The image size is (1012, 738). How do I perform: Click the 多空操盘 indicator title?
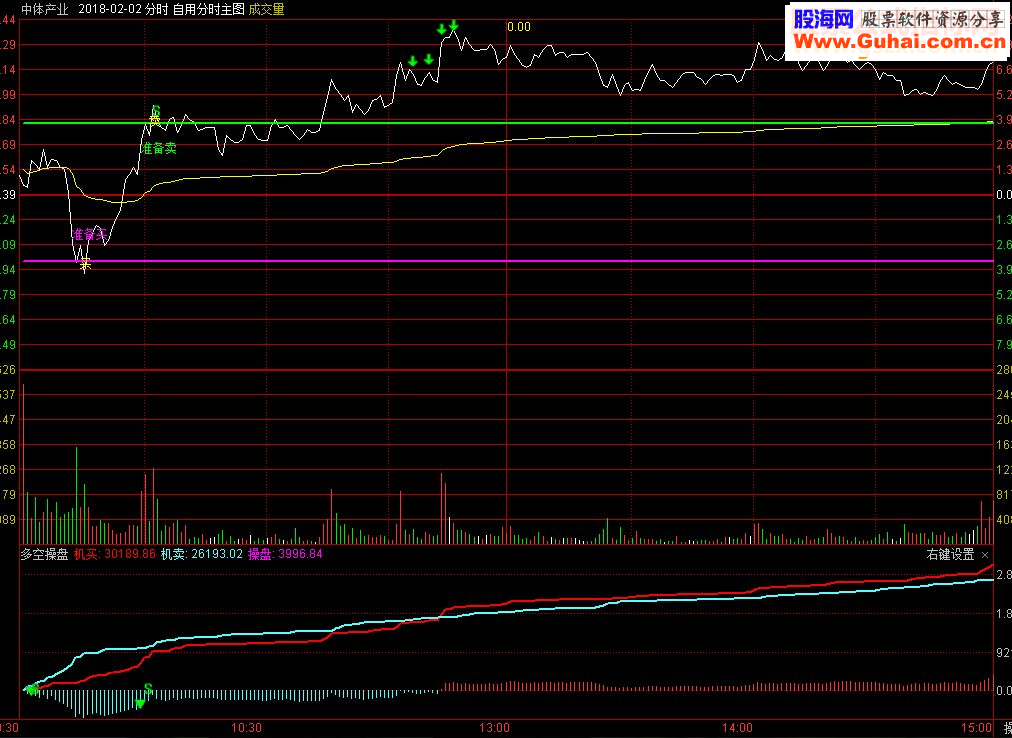pos(45,554)
